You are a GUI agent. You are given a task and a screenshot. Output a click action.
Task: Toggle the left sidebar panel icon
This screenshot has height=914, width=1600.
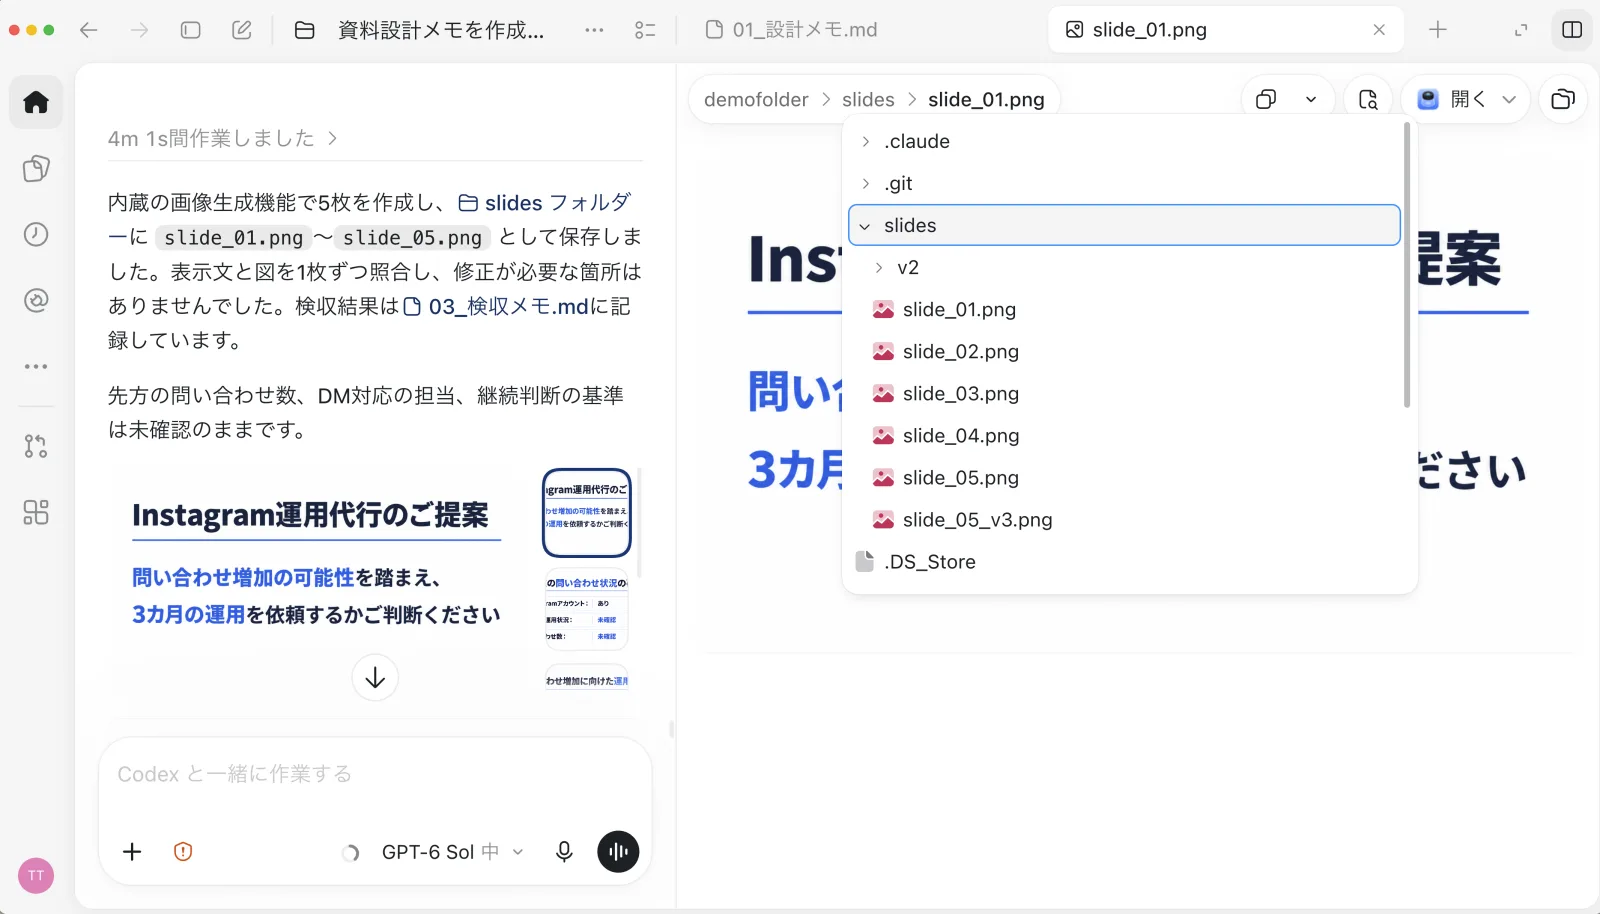[191, 30]
